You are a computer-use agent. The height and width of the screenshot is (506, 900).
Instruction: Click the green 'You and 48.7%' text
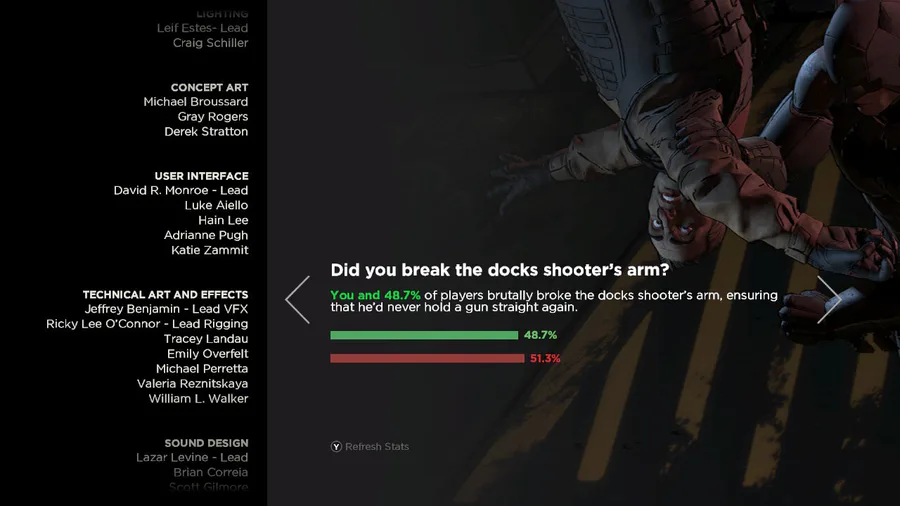click(x=375, y=295)
